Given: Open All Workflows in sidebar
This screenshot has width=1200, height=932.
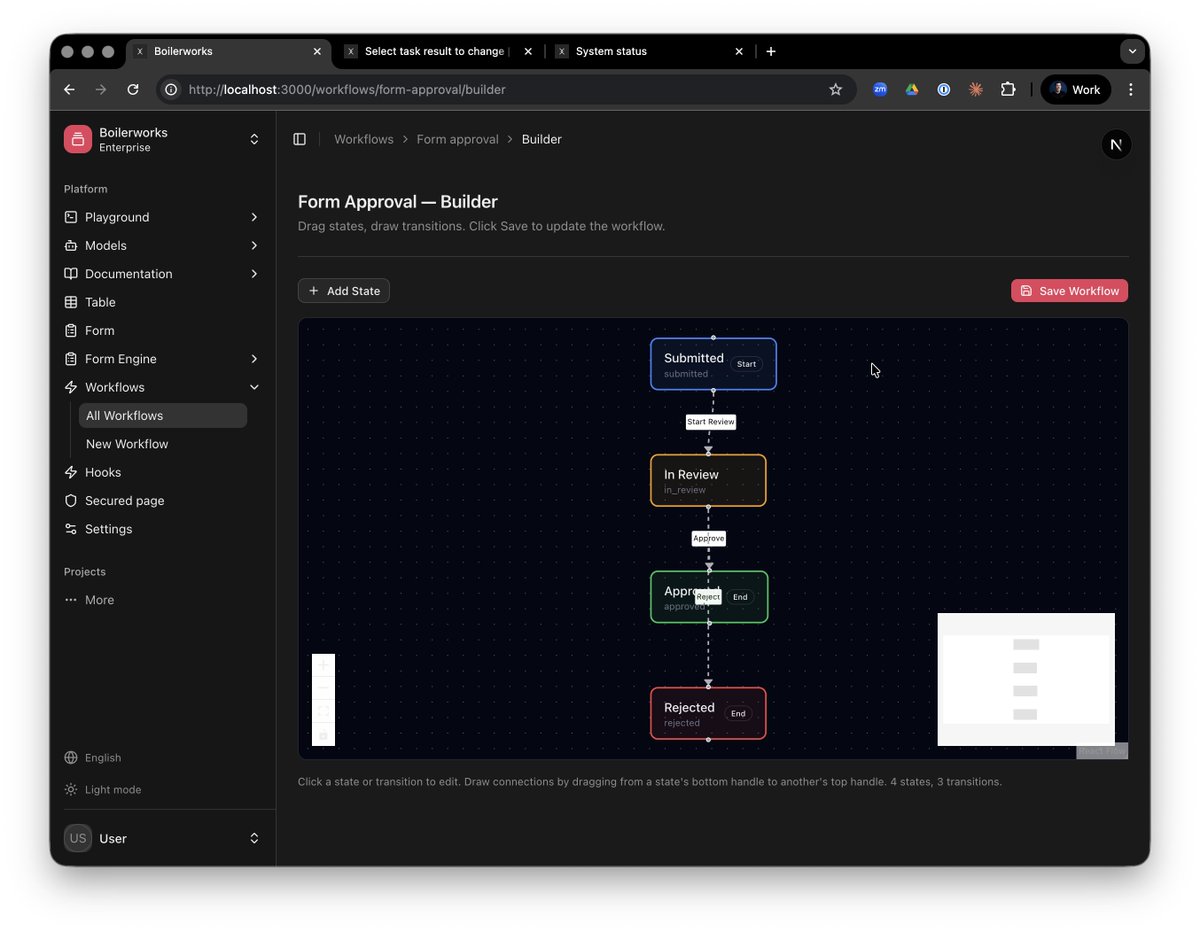Looking at the screenshot, I should [x=163, y=416].
